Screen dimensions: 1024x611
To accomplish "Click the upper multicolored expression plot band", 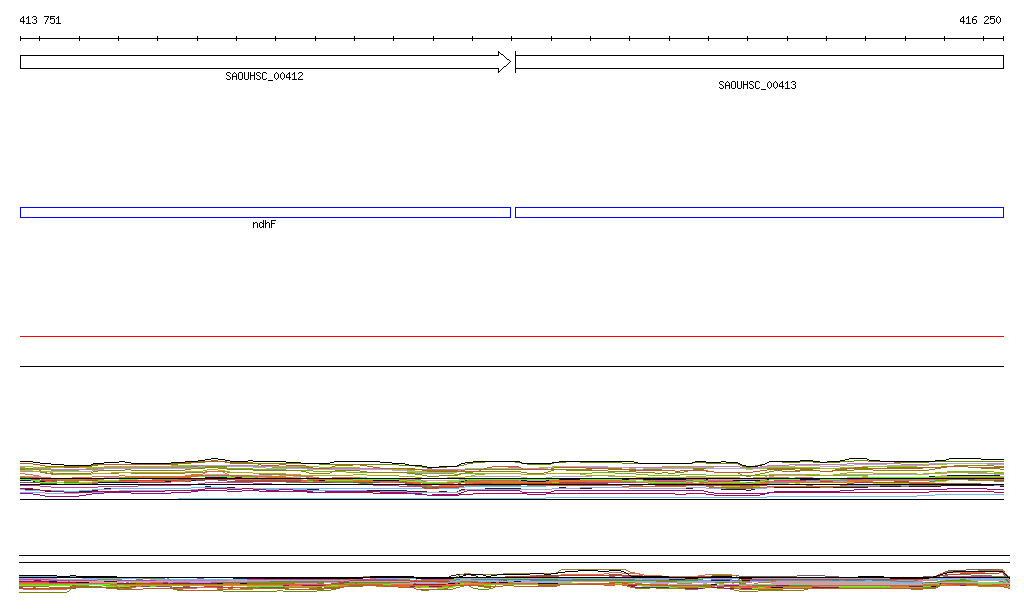I will click(512, 477).
